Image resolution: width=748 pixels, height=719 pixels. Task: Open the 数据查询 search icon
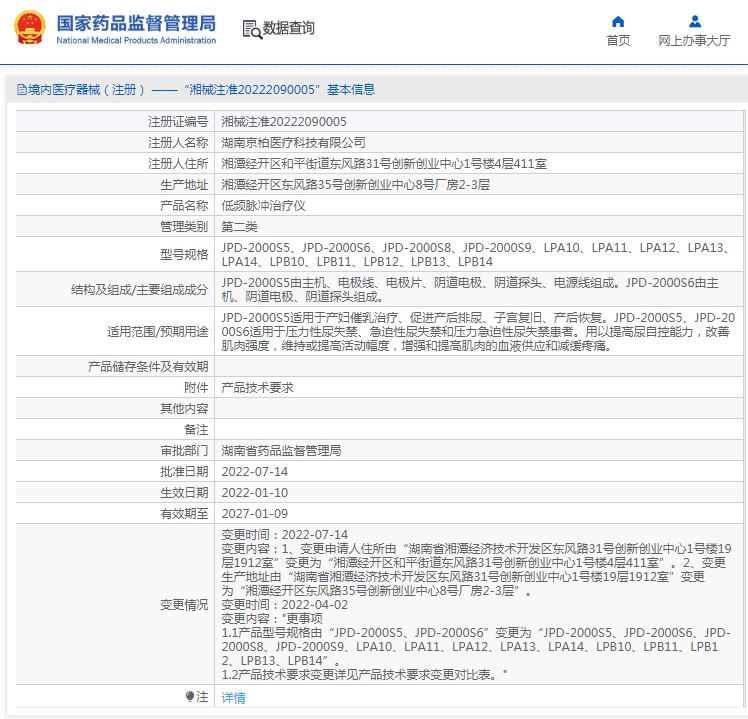(252, 29)
